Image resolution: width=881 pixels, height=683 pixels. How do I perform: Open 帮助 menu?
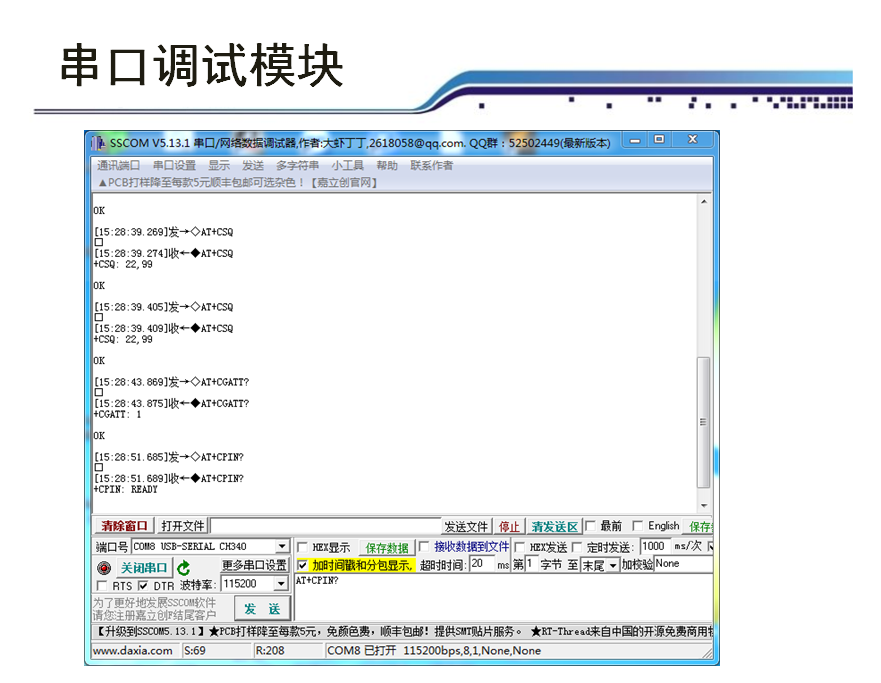coord(387,165)
